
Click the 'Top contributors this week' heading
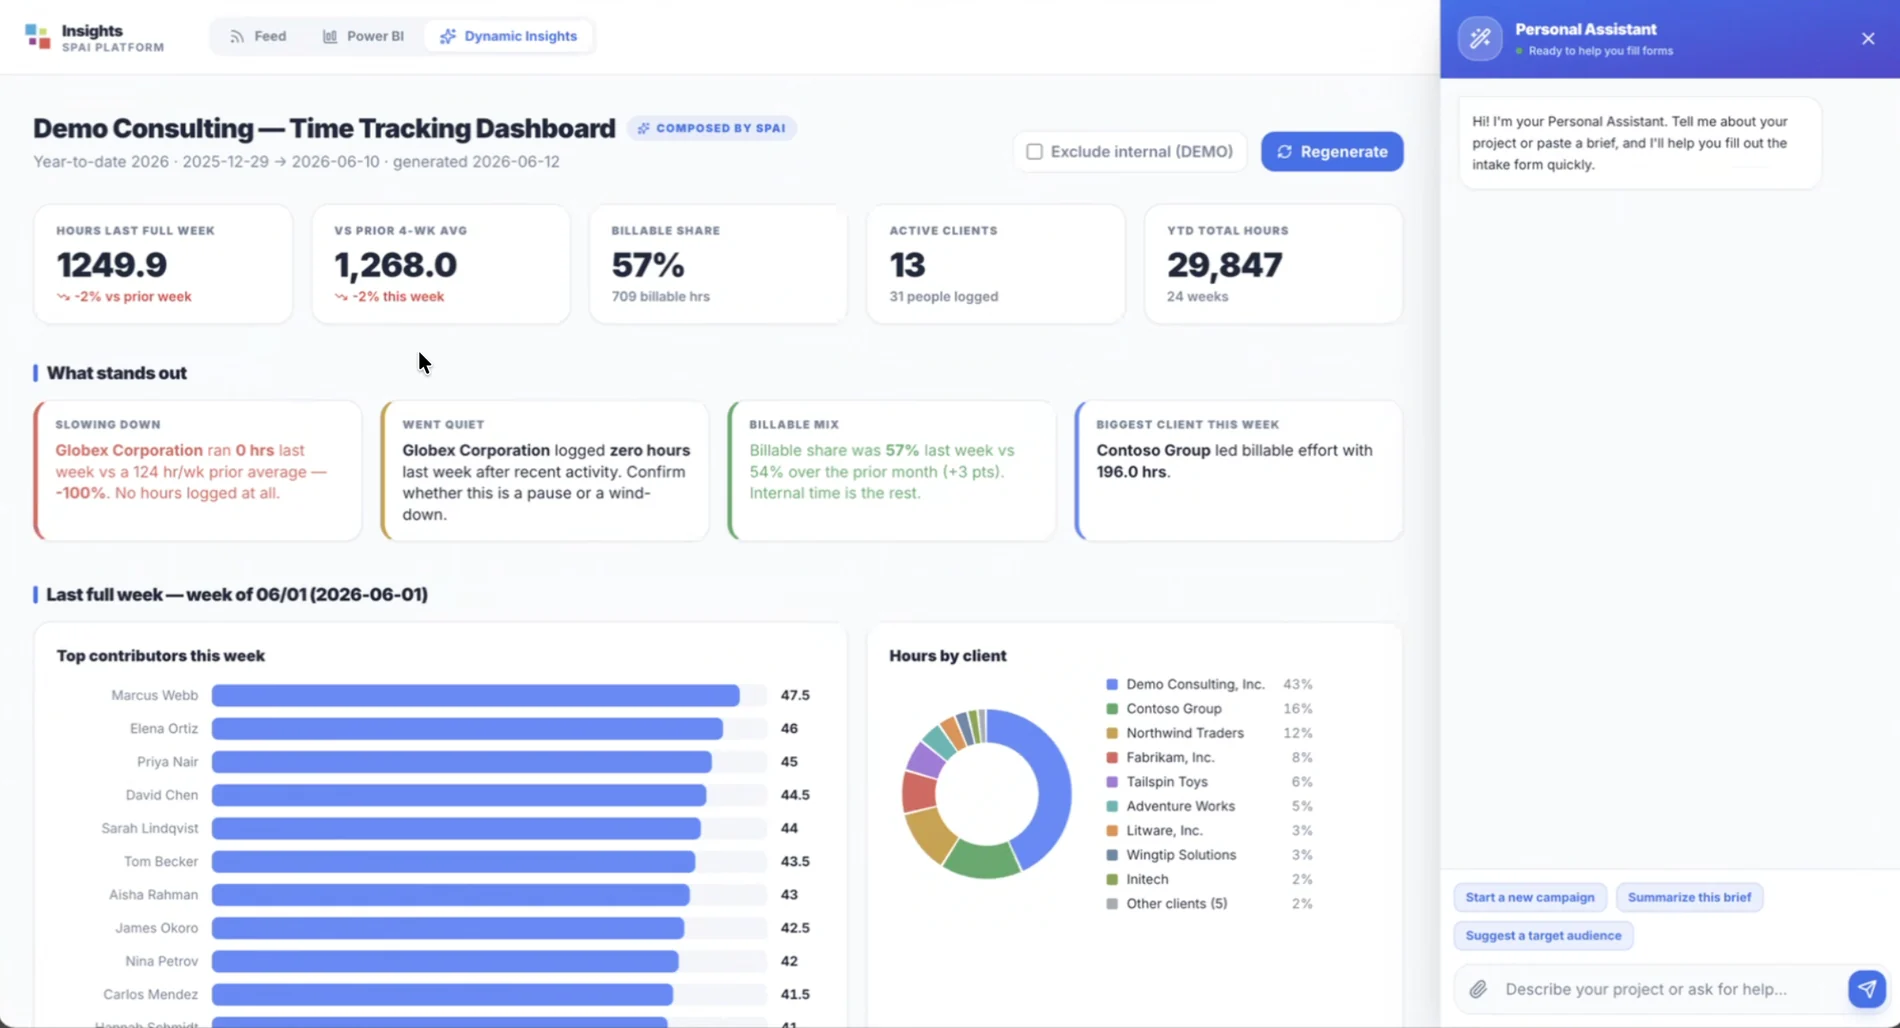click(x=161, y=656)
